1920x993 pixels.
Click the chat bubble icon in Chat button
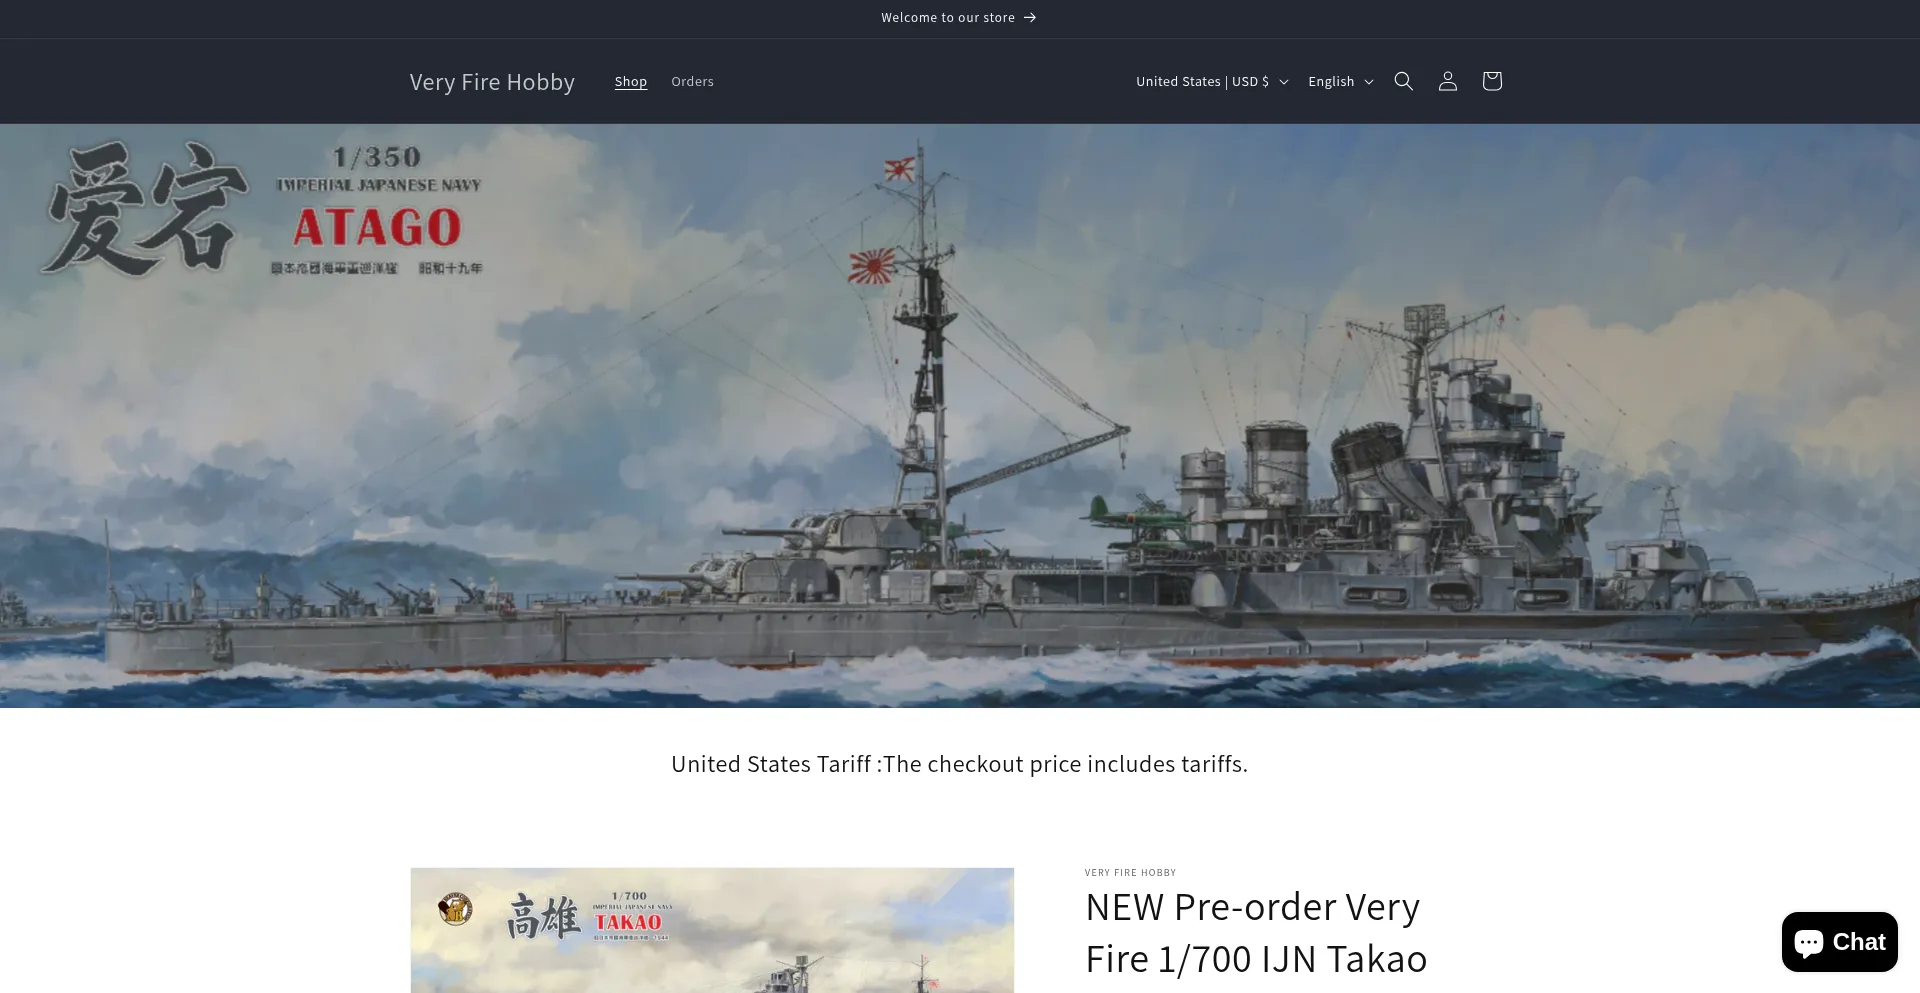(x=1809, y=942)
